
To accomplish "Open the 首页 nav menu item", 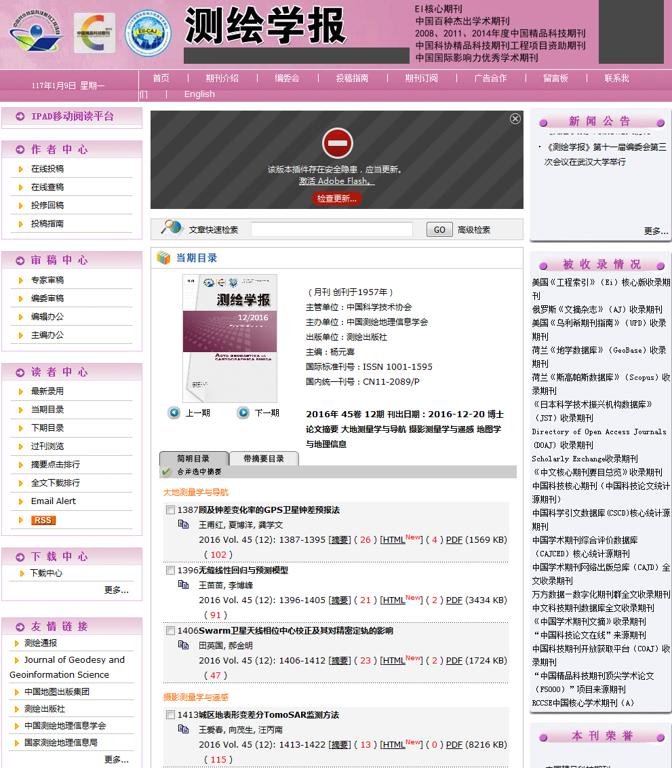I will [161, 78].
